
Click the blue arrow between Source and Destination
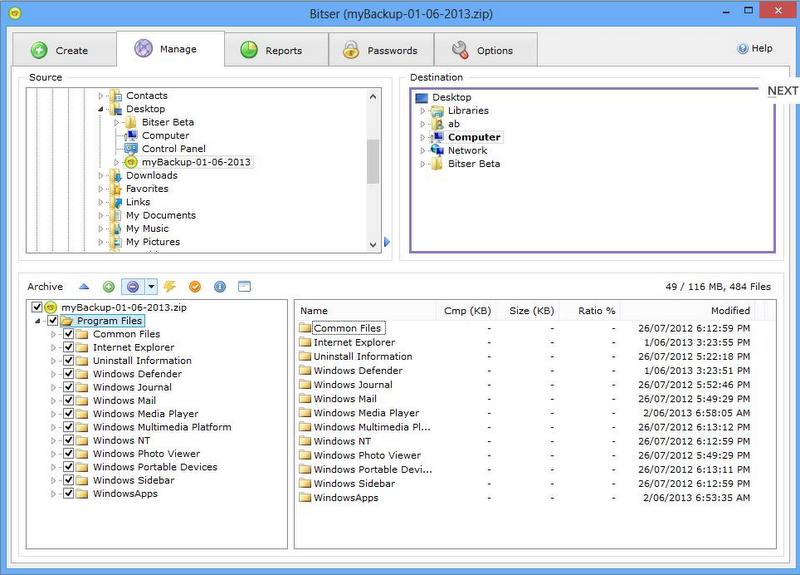387,242
